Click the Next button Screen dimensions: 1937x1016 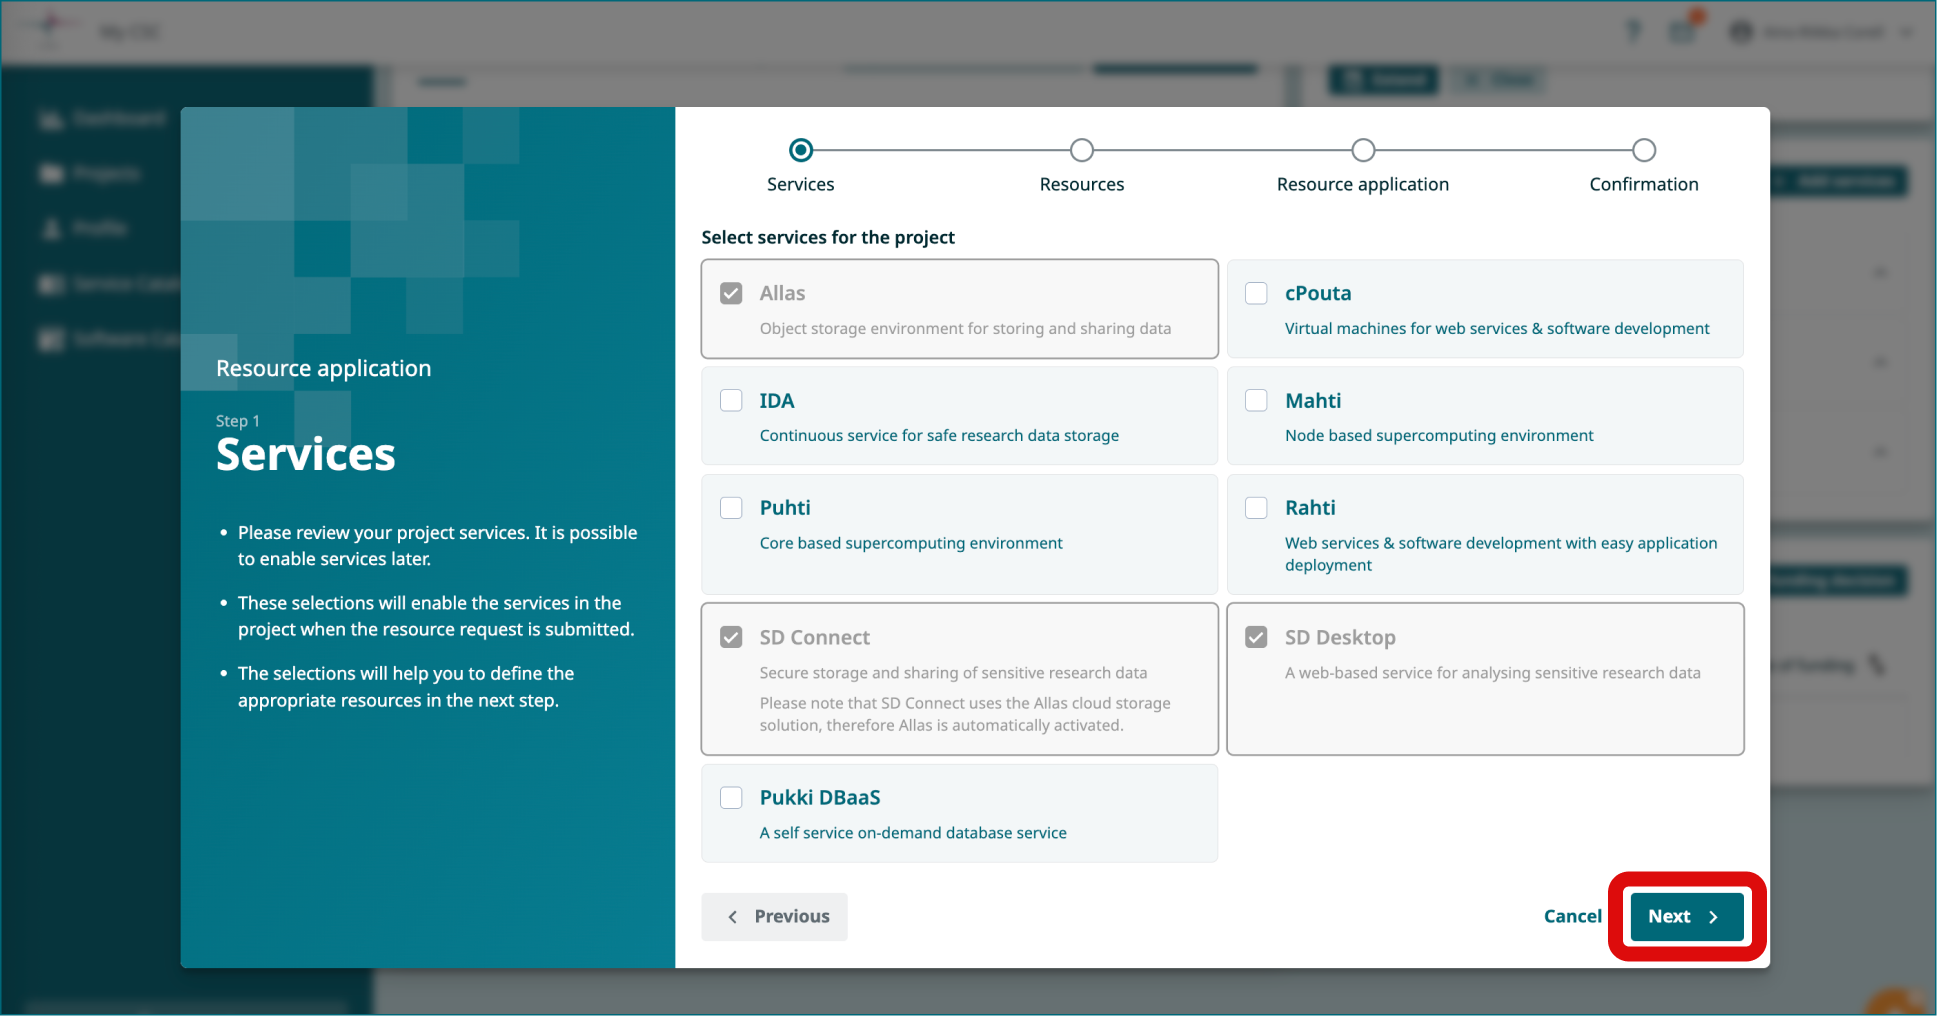1685,916
